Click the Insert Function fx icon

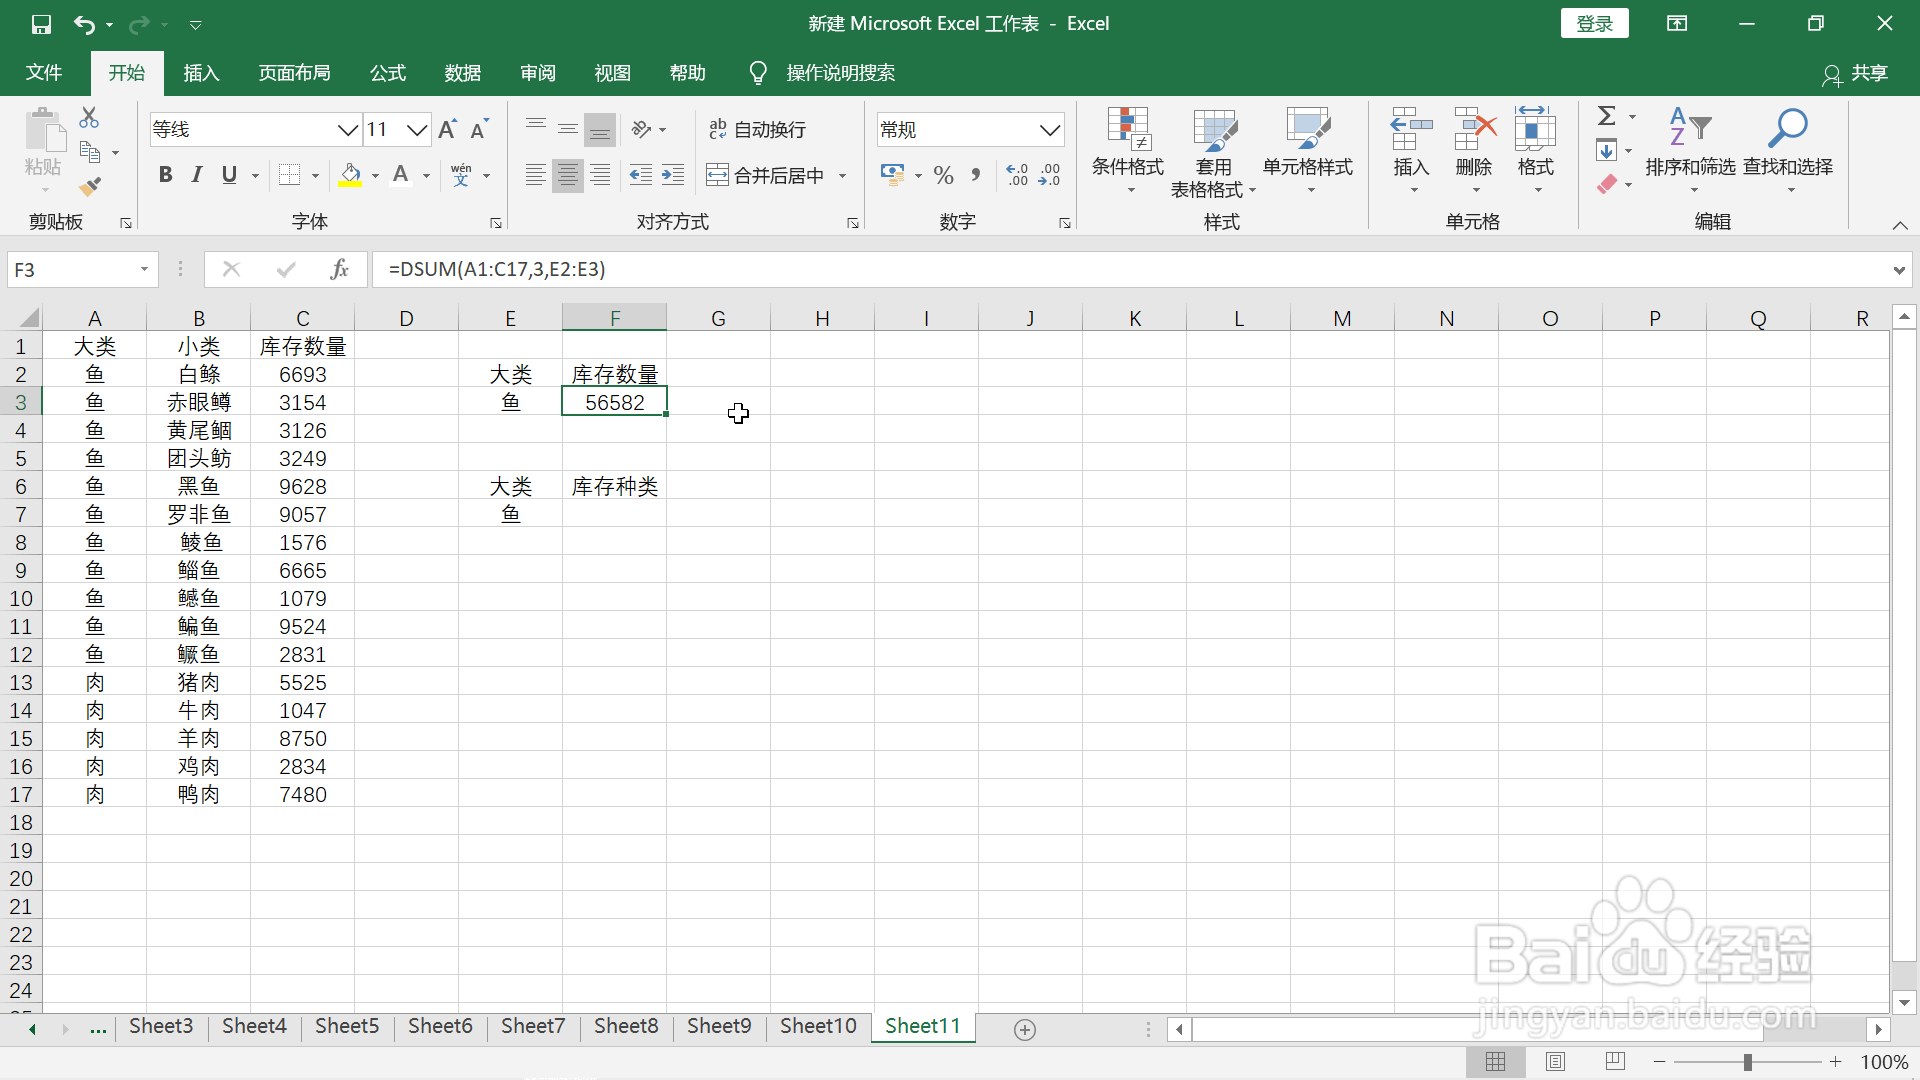pos(339,269)
